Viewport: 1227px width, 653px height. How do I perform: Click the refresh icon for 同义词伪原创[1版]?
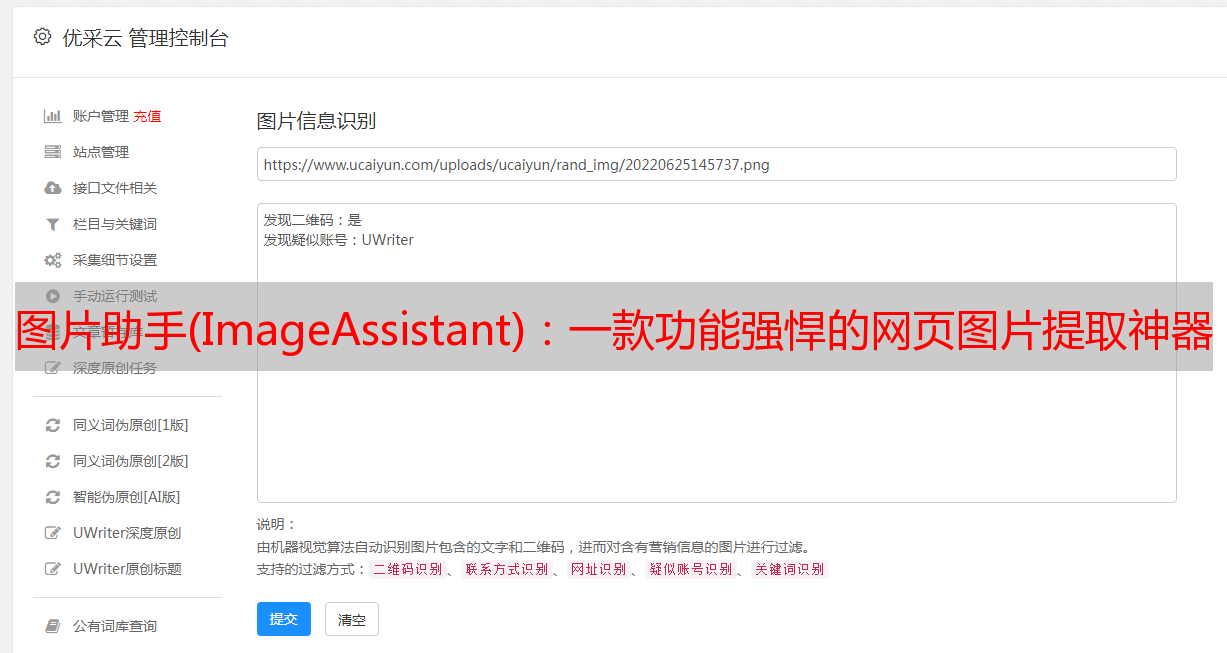[x=53, y=425]
